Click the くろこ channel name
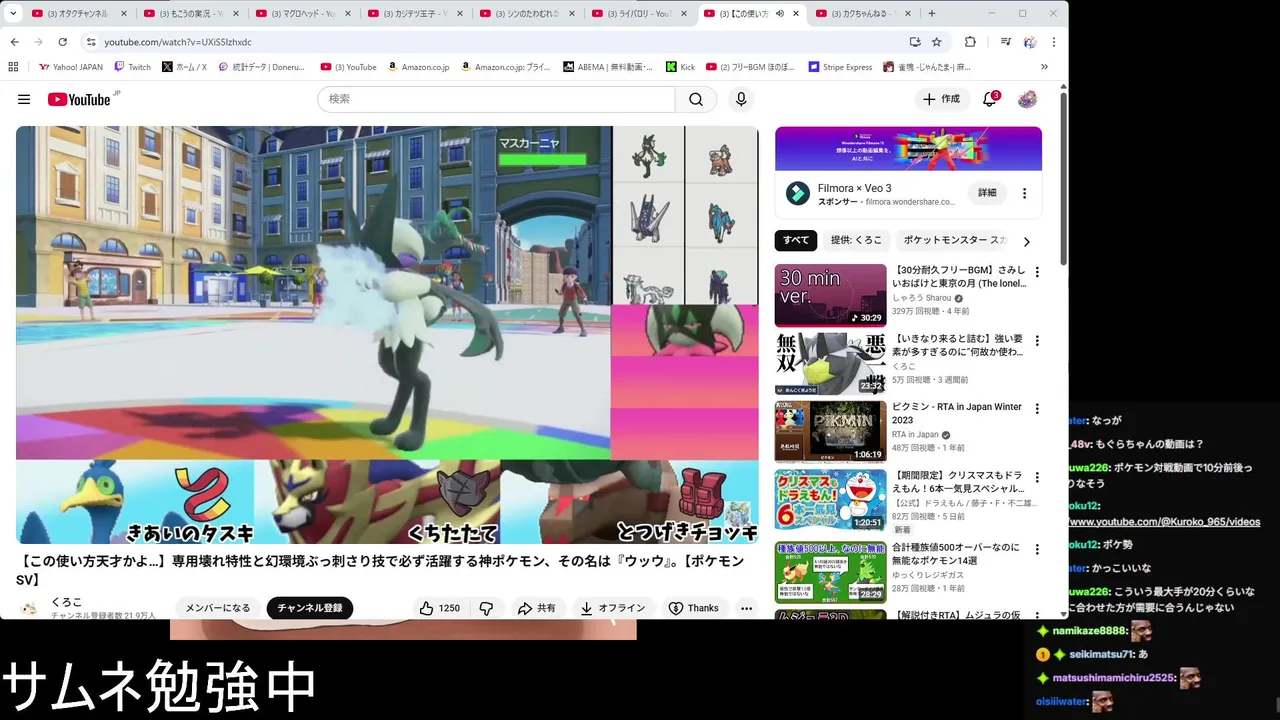This screenshot has height=720, width=1280. (x=66, y=602)
